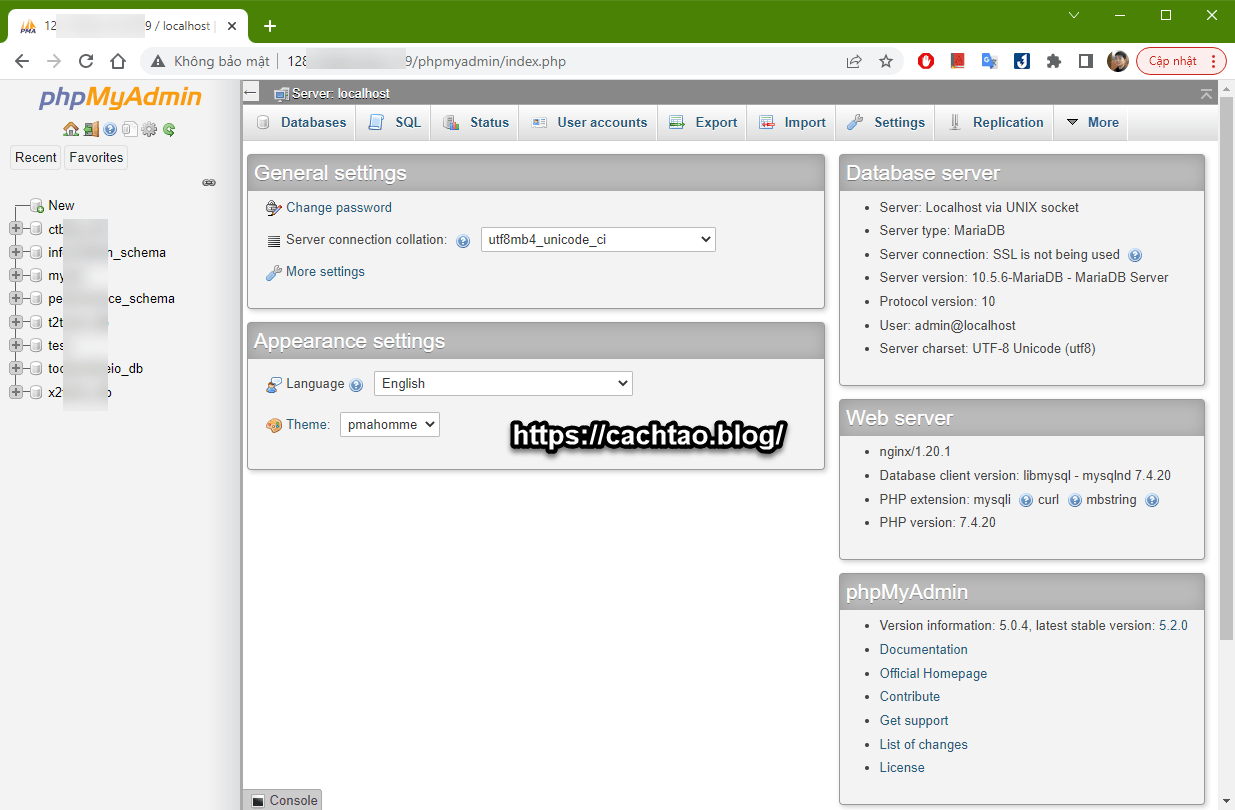The height and width of the screenshot is (810, 1235).
Task: Open the Replication tab
Action: 995,122
